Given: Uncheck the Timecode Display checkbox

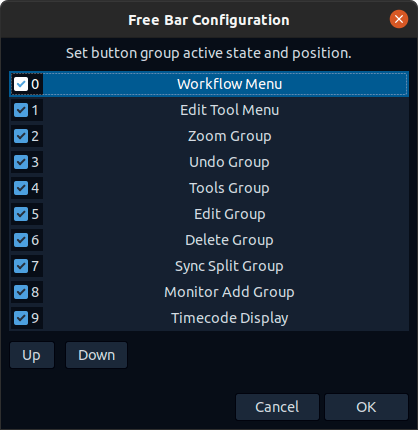Looking at the screenshot, I should pos(21,318).
